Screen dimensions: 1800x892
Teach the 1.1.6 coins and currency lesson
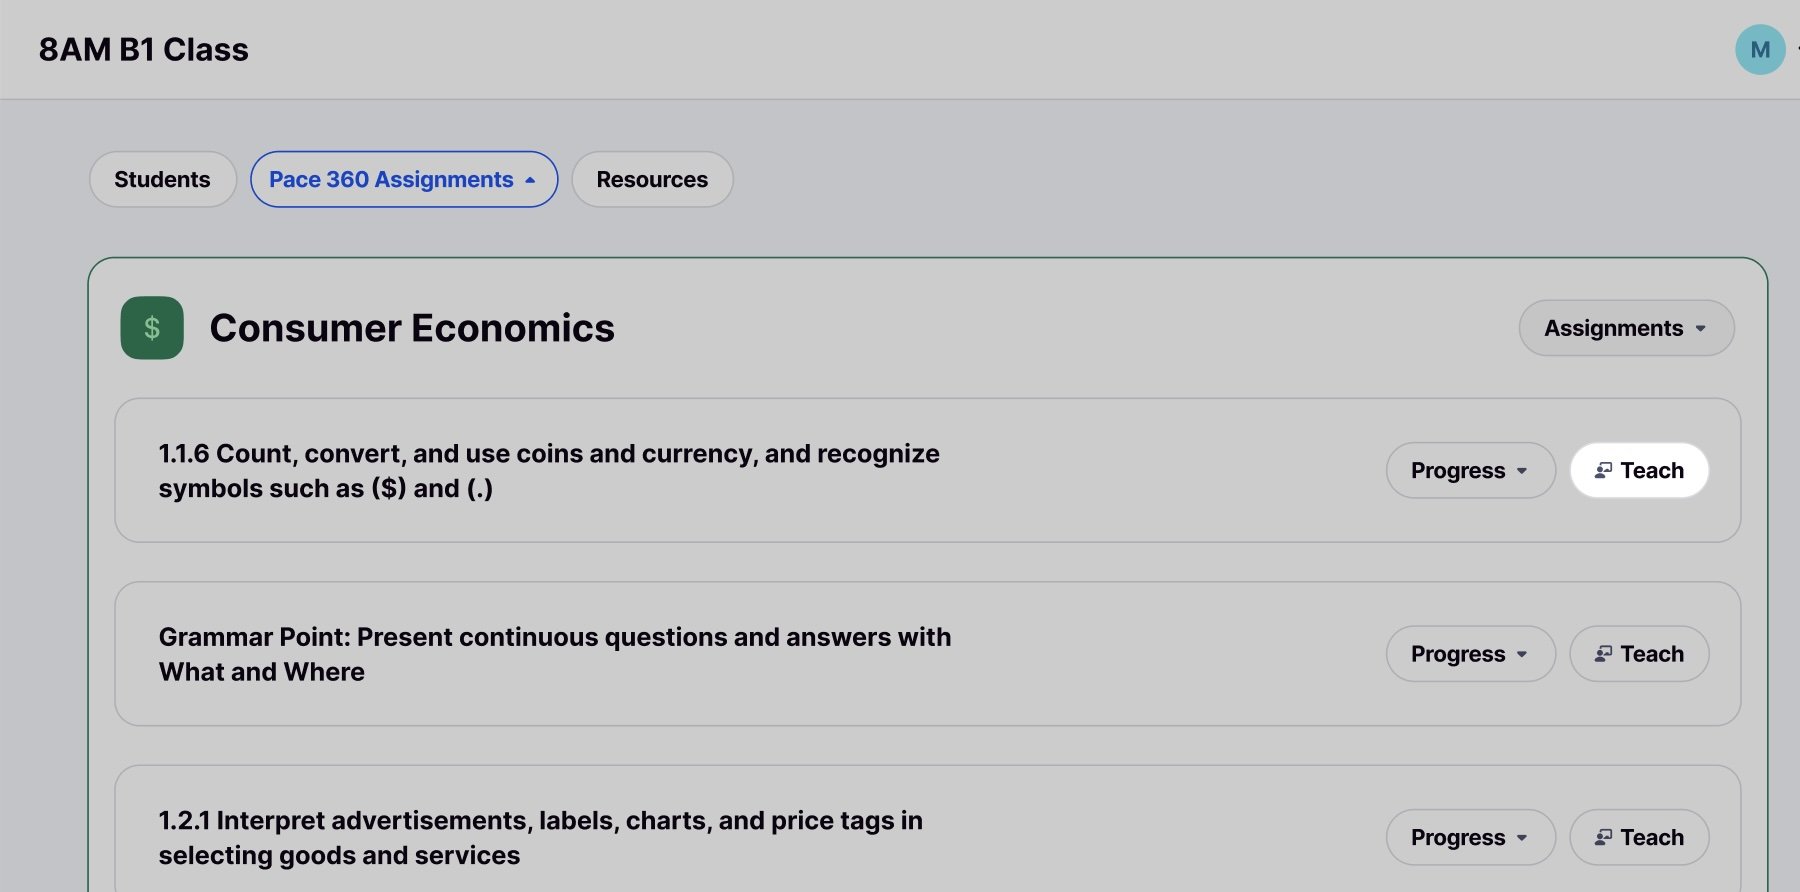point(1639,470)
